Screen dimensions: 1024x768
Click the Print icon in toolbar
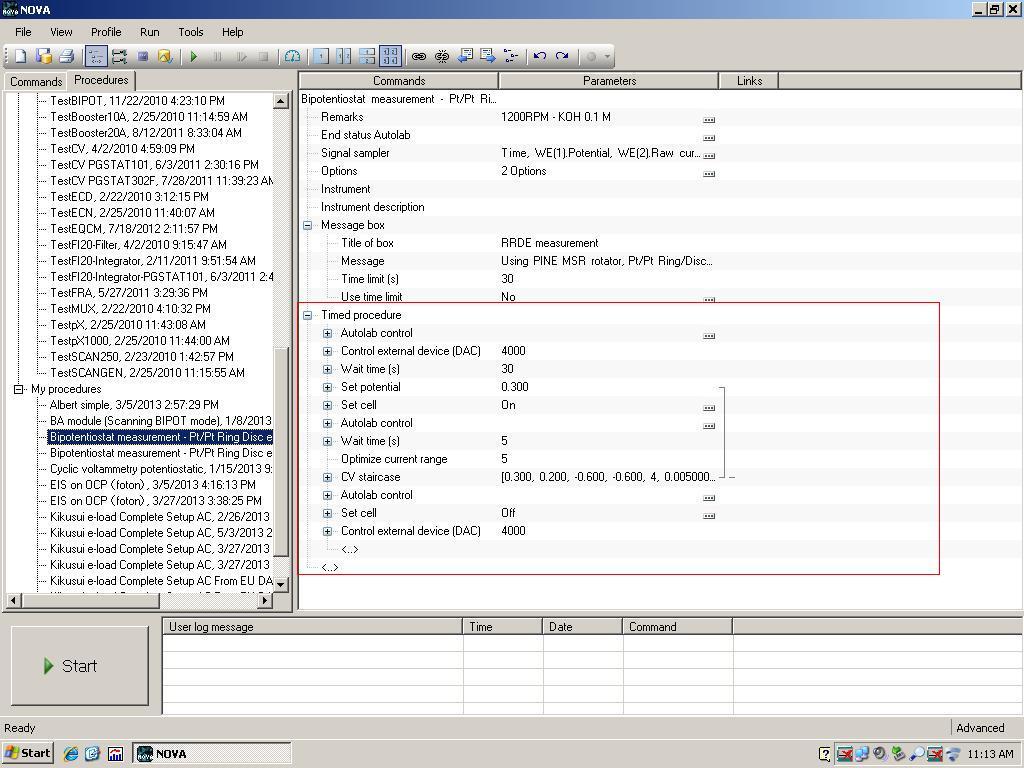pos(67,57)
